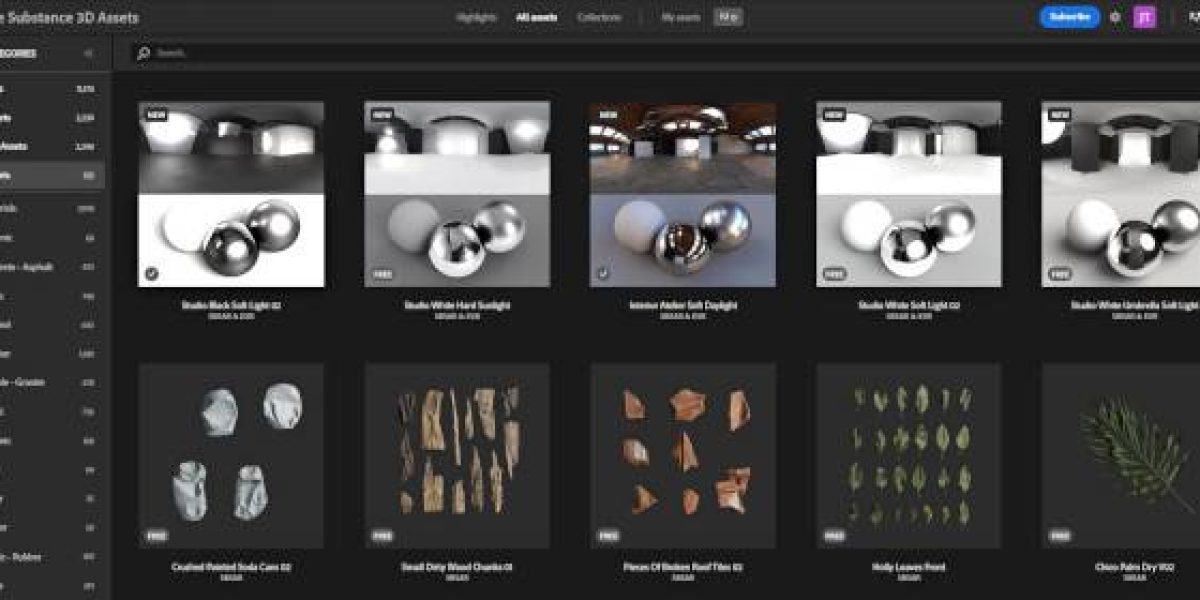Screen dimensions: 1200x600
Task: Open the Studio White Hard Sunlight title link
Action: coord(456,305)
